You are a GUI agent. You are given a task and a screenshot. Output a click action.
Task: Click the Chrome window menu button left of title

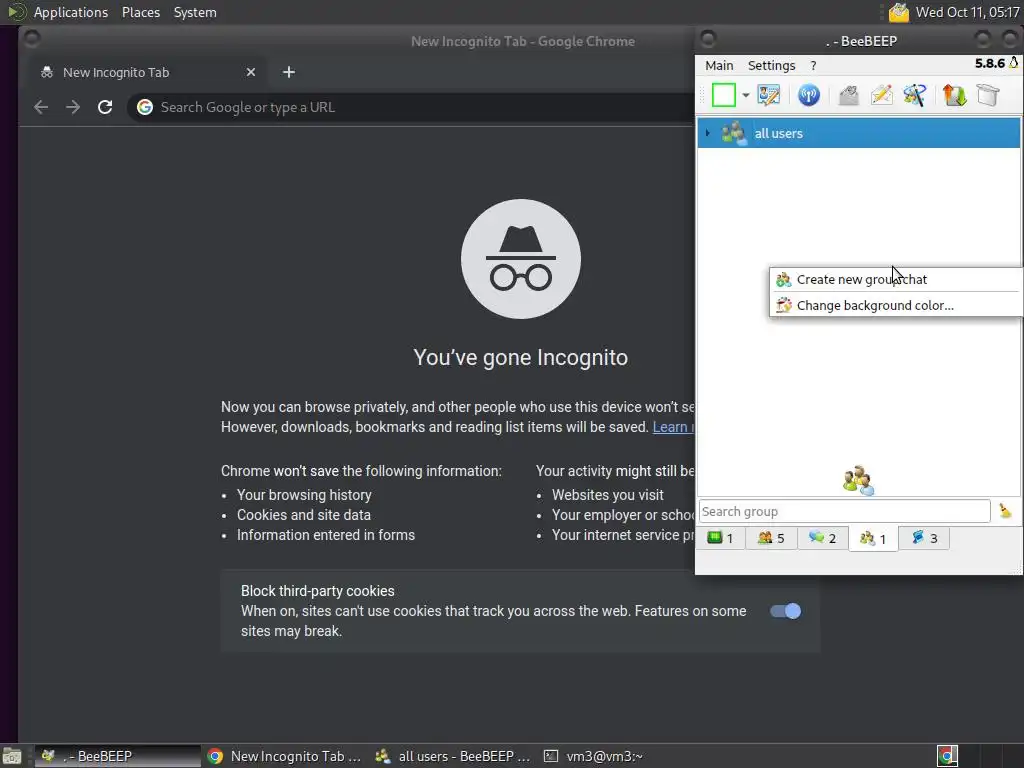(x=31, y=40)
